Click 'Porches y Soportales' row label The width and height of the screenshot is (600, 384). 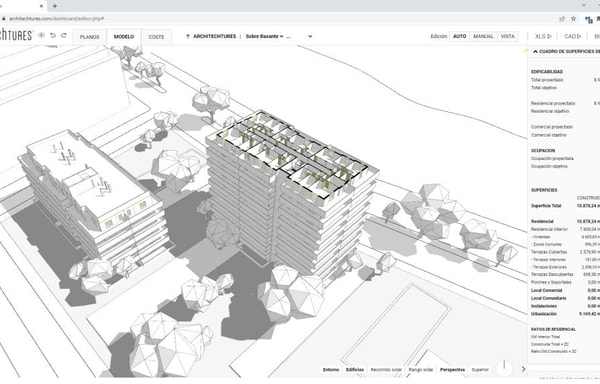(x=551, y=282)
